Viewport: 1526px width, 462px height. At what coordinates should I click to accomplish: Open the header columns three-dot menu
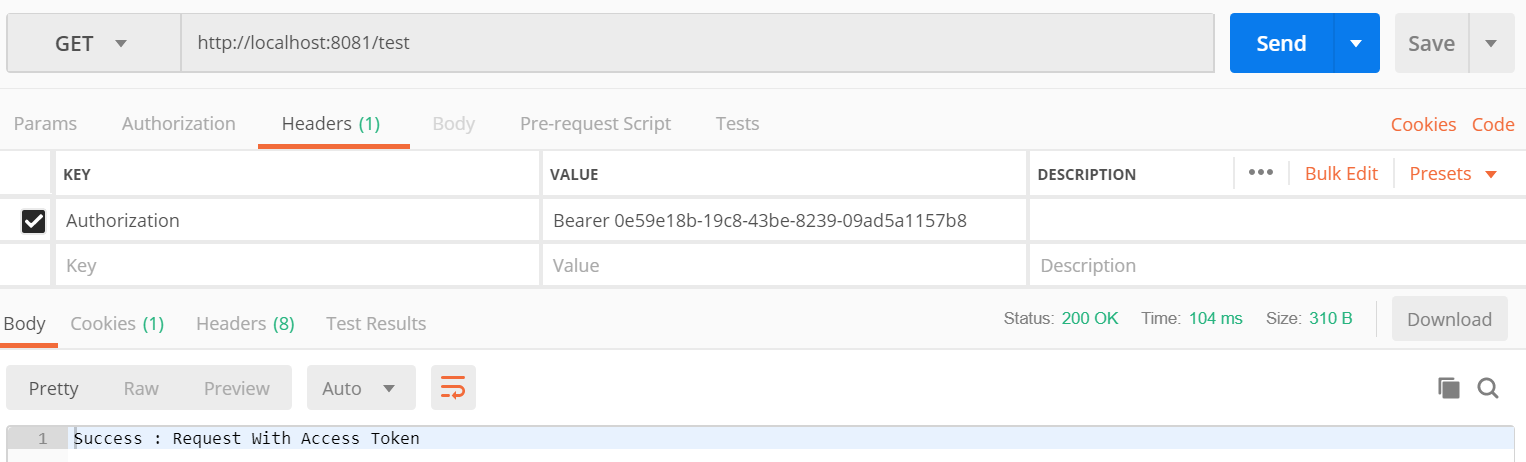(1261, 172)
